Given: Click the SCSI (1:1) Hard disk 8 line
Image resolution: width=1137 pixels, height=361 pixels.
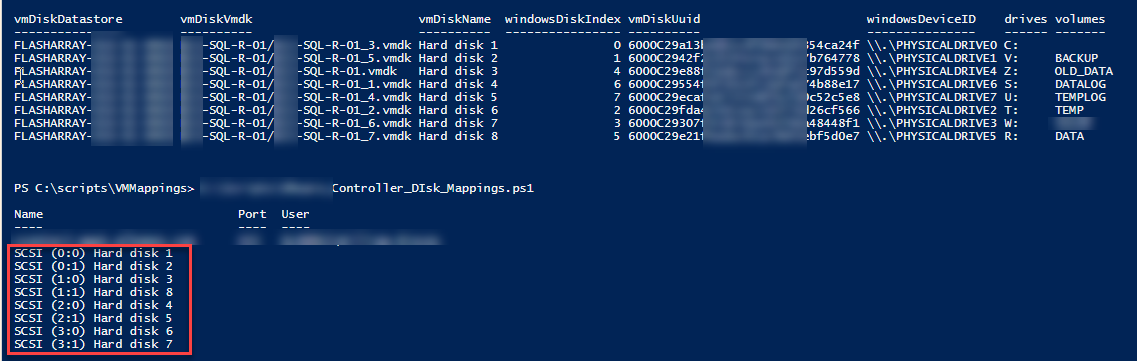Looking at the screenshot, I should 94,292.
